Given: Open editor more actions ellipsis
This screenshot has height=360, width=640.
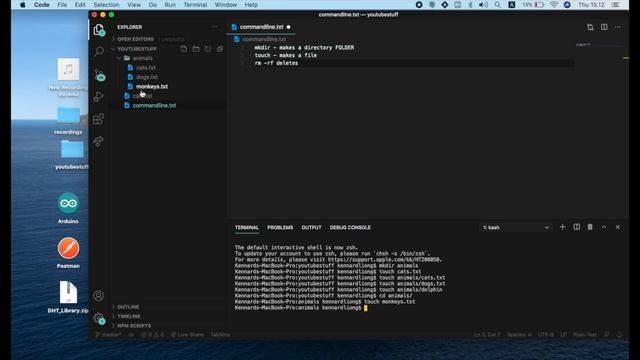Looking at the screenshot, I should point(618,27).
